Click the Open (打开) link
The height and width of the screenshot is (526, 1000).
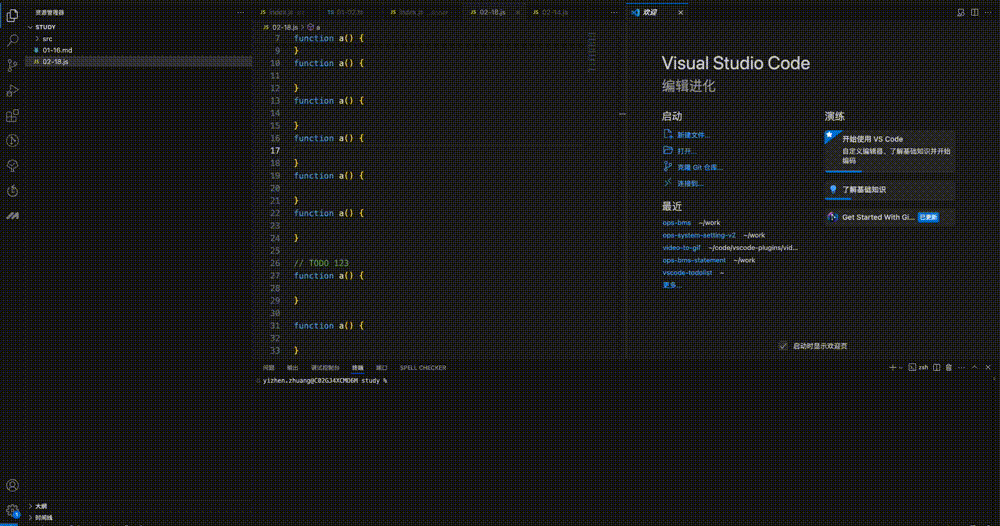(x=687, y=151)
